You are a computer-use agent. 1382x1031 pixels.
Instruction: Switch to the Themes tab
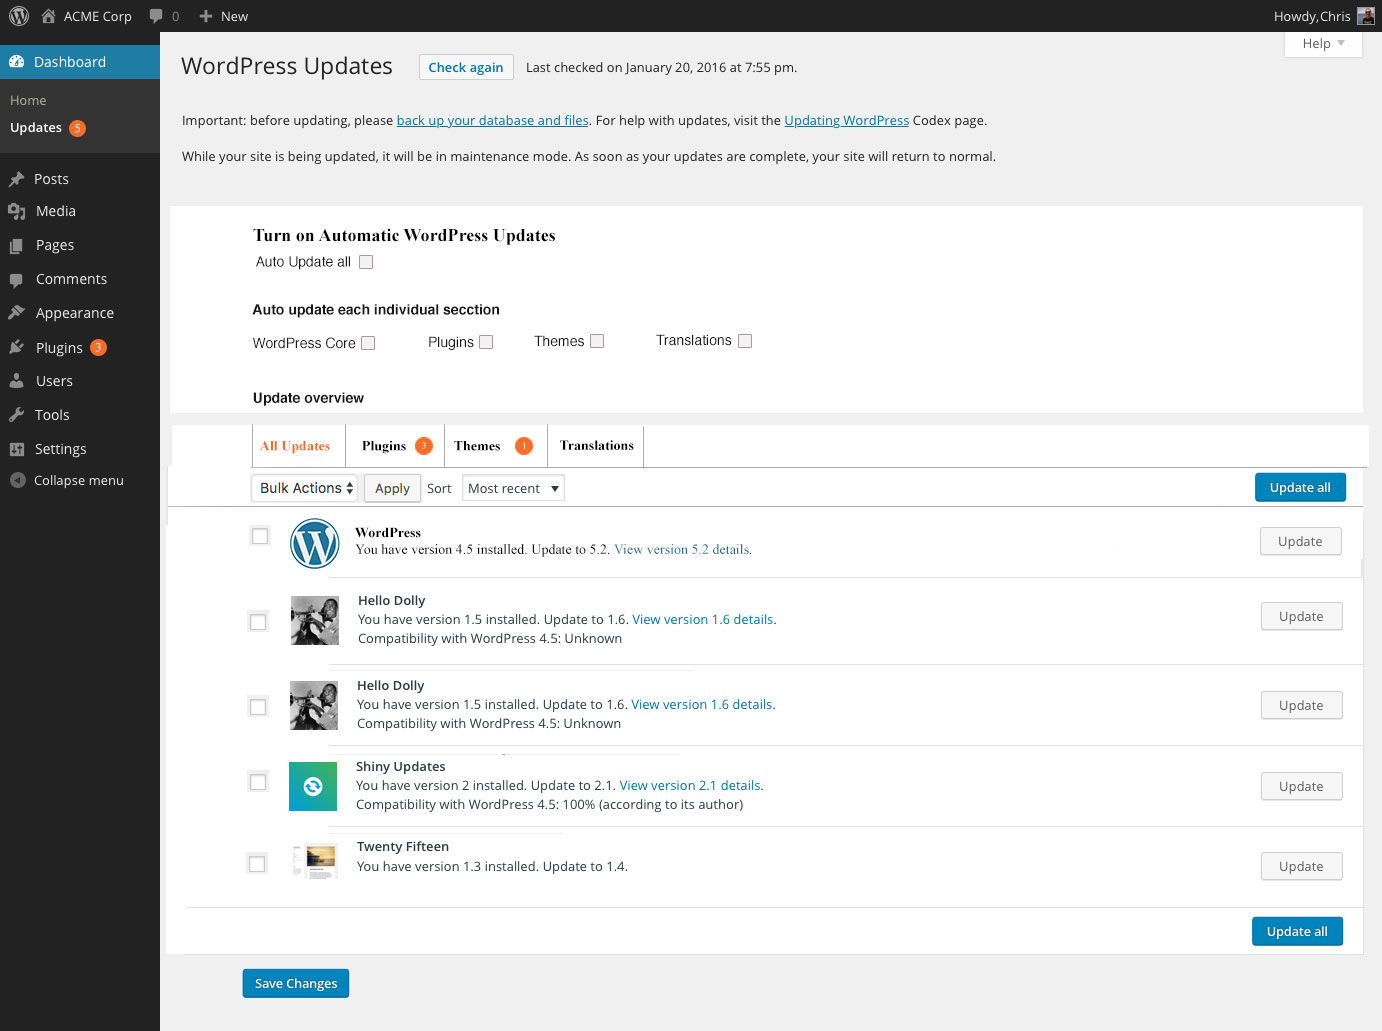[x=478, y=445]
